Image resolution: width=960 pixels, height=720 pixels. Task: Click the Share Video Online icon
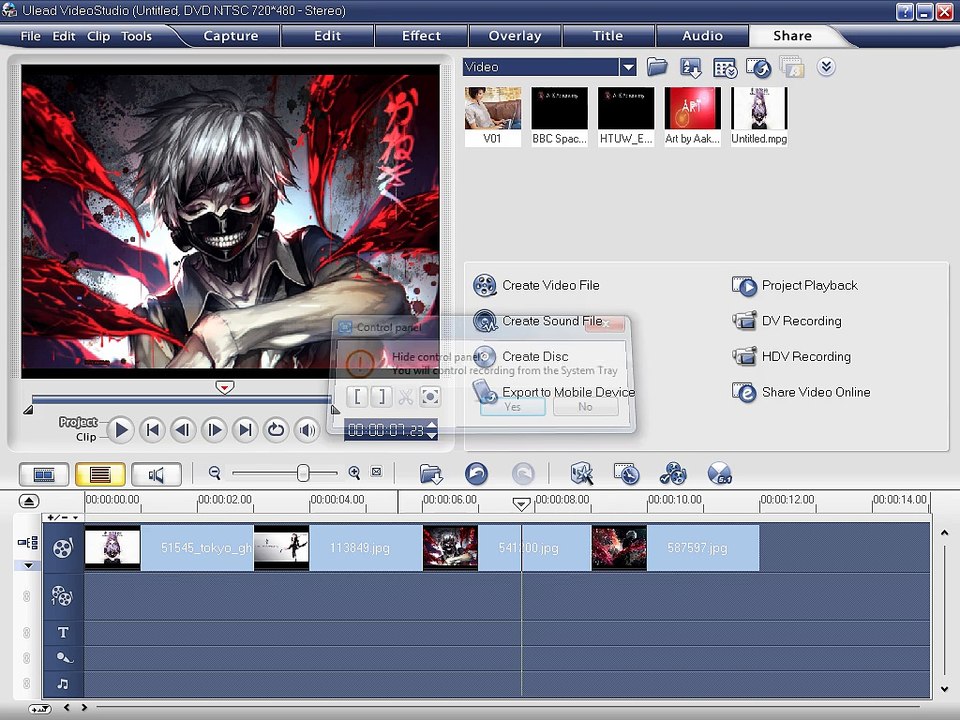744,392
